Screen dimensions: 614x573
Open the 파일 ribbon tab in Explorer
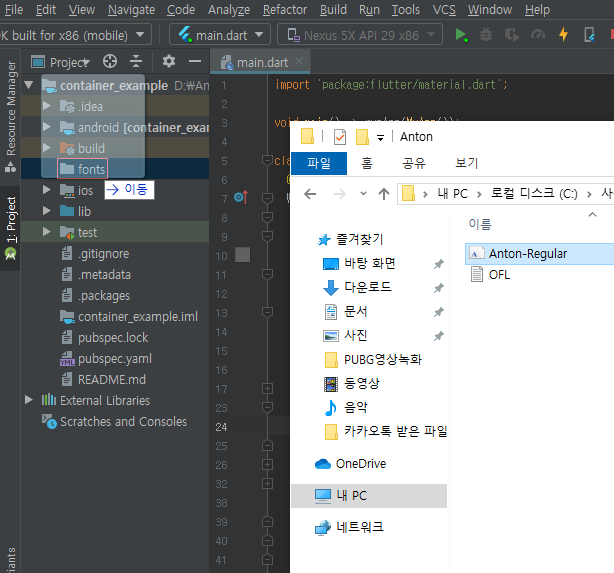tap(319, 163)
